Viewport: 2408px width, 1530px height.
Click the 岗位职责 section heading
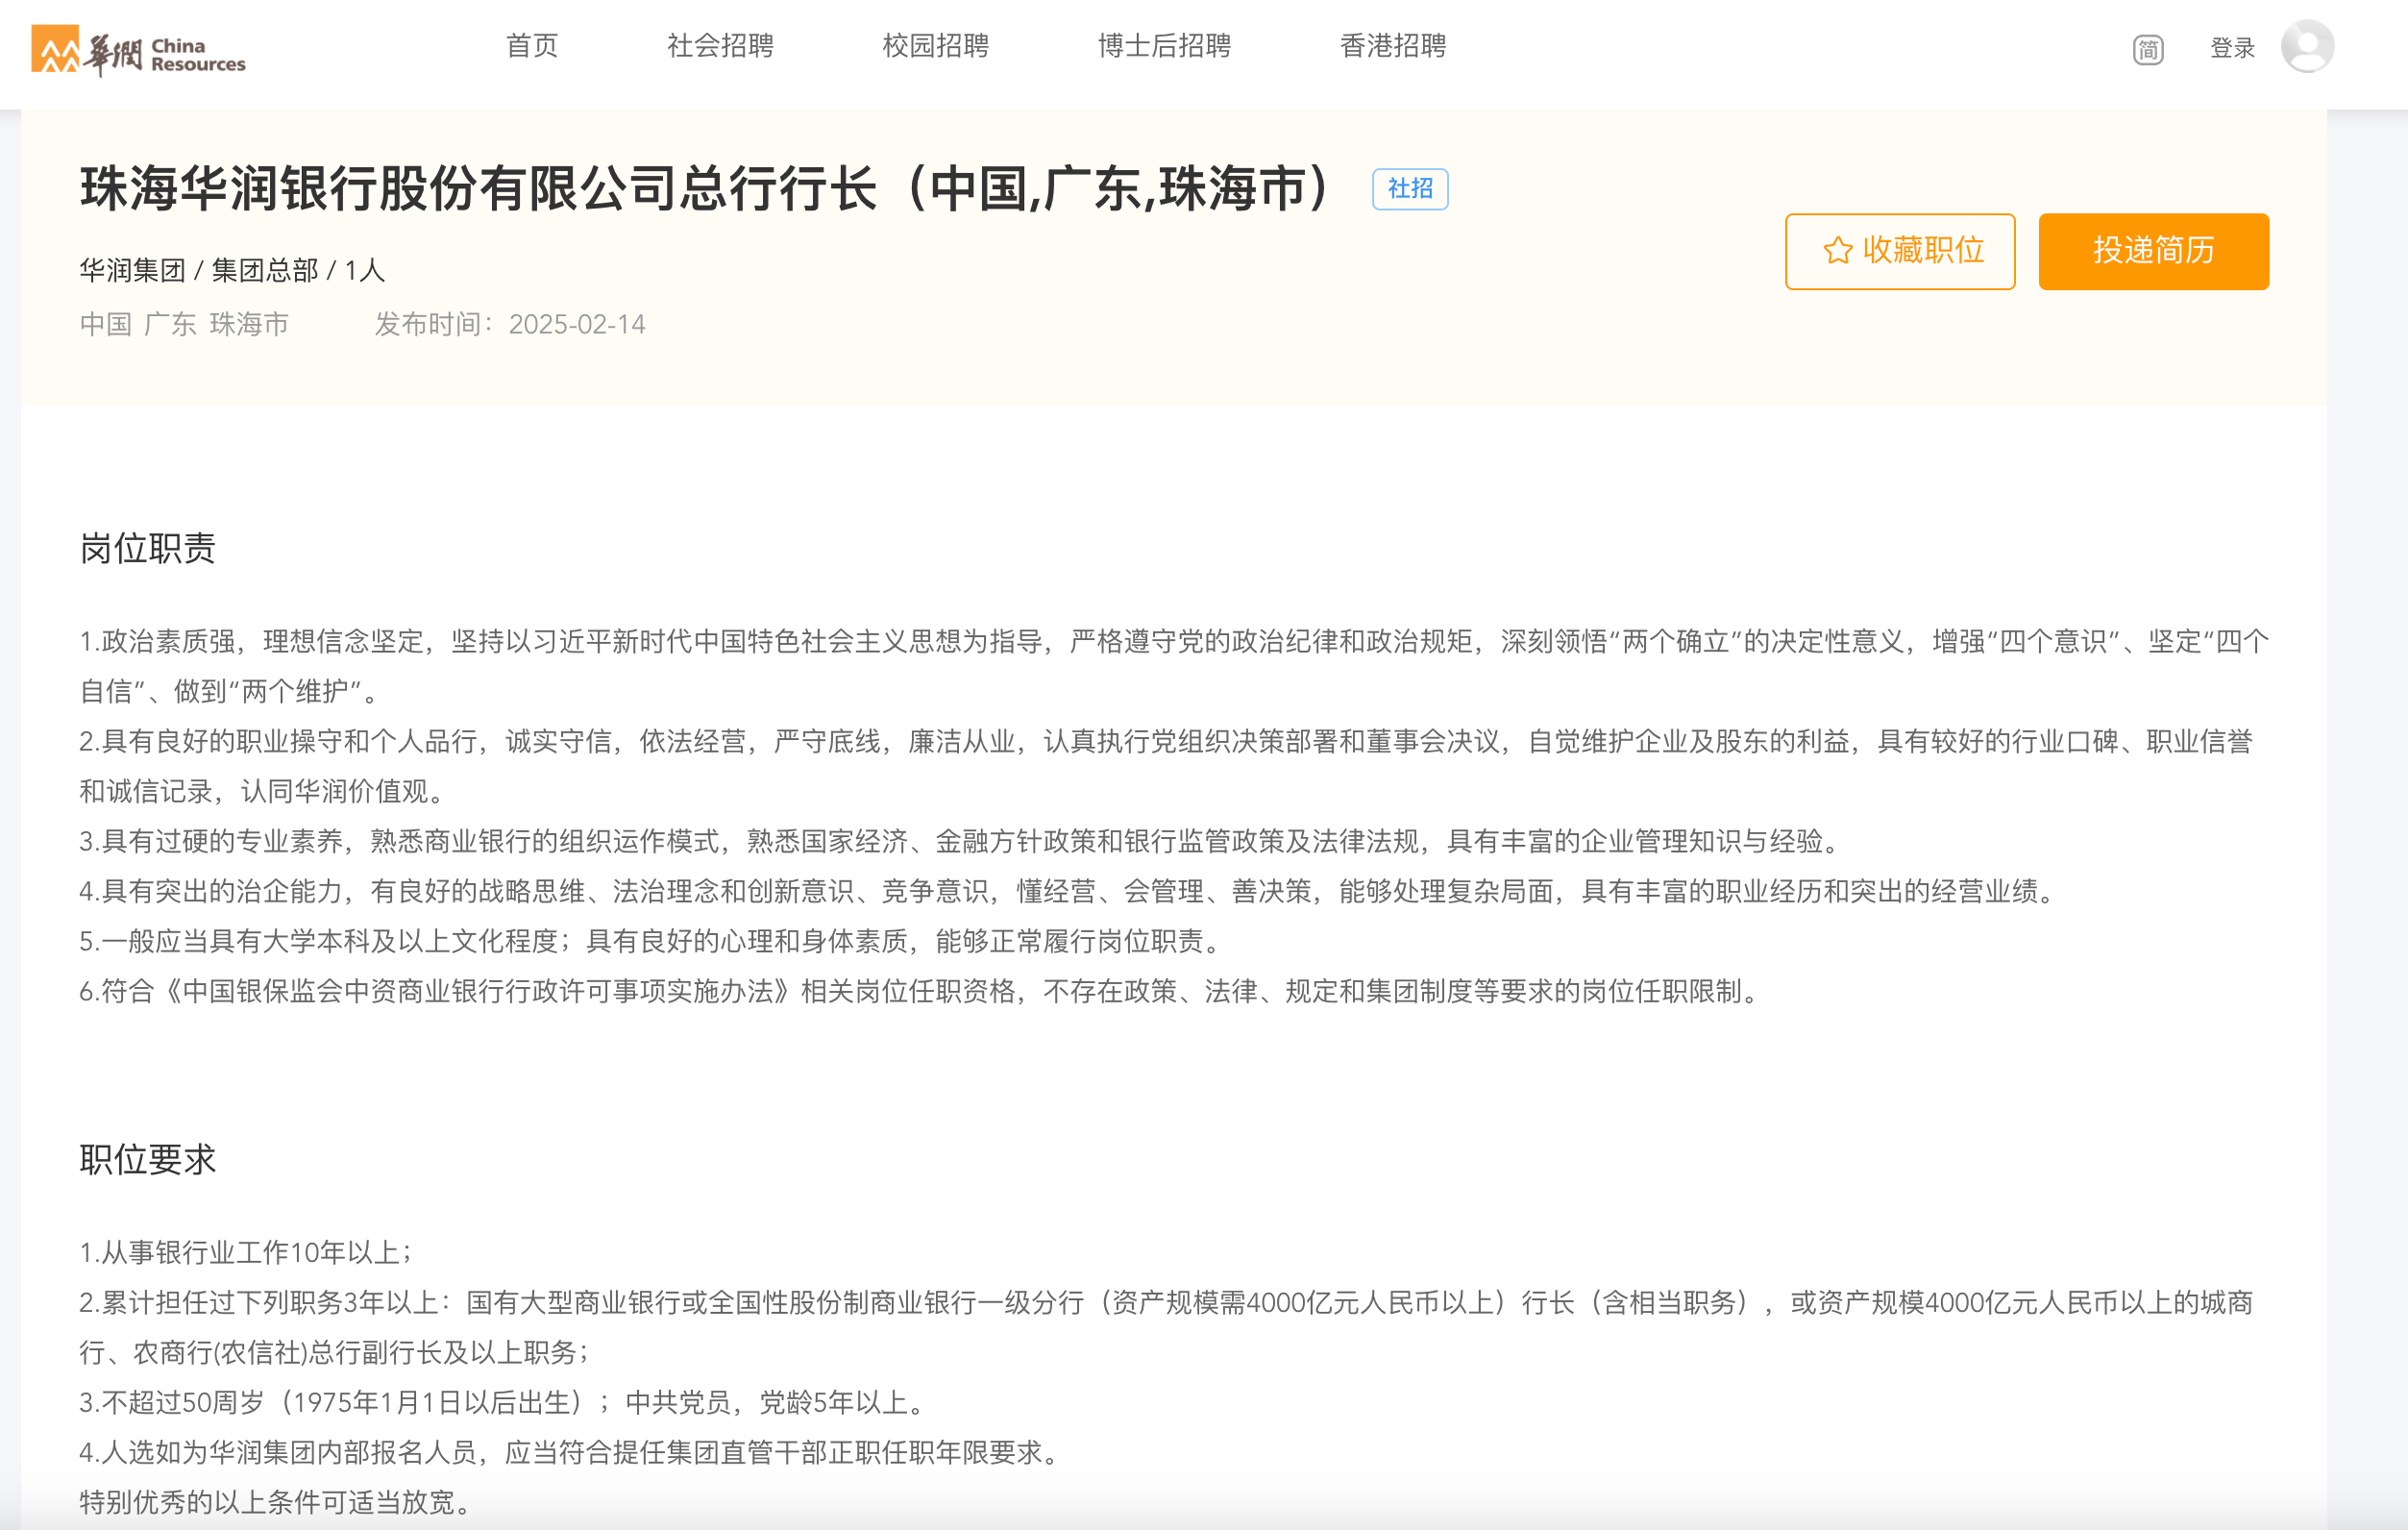tap(147, 548)
